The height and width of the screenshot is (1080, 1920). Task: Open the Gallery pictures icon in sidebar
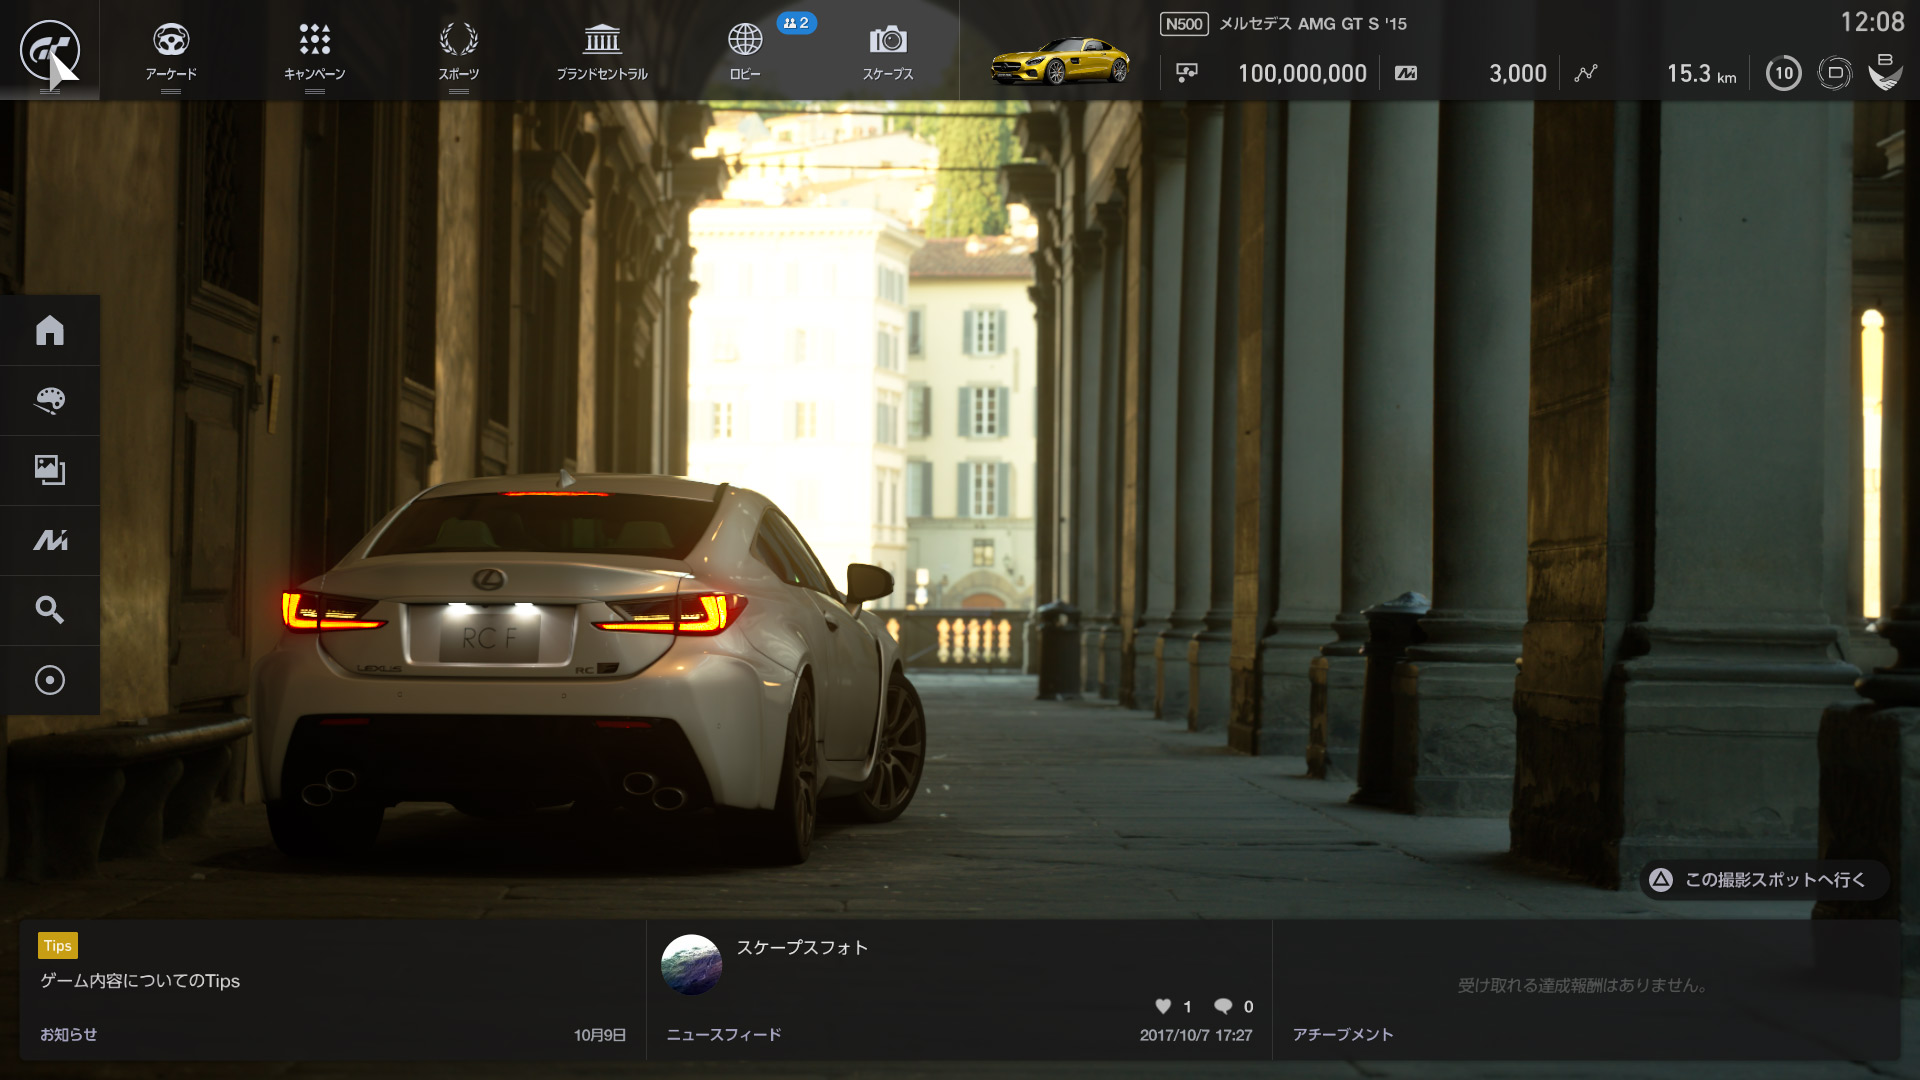tap(50, 470)
